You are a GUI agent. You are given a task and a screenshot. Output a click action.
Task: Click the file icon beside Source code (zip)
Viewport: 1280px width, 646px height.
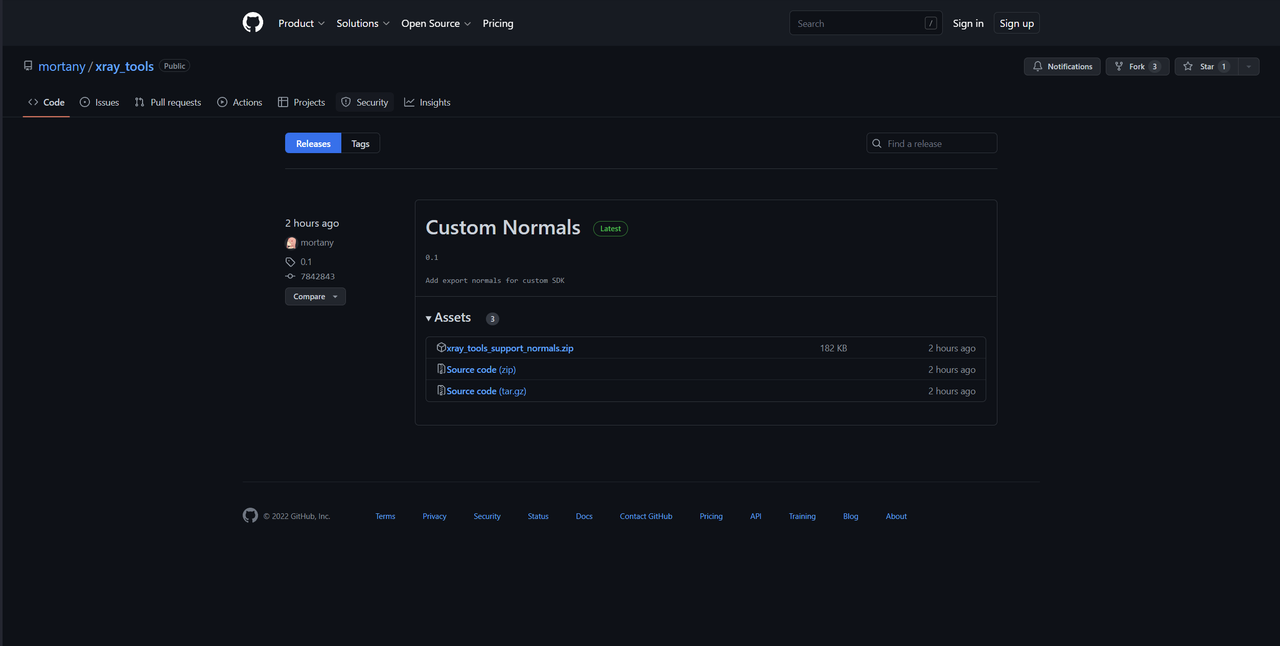click(x=441, y=369)
